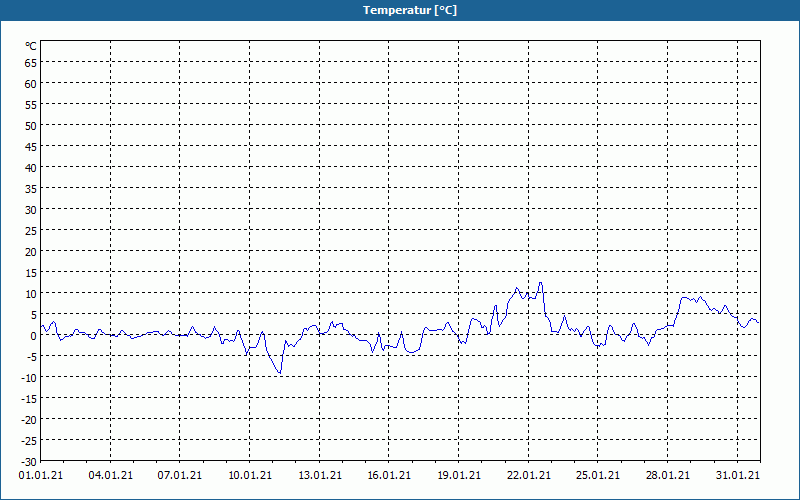Image resolution: width=800 pixels, height=500 pixels.
Task: Click the -10 value on temperature axis
Action: tap(29, 378)
